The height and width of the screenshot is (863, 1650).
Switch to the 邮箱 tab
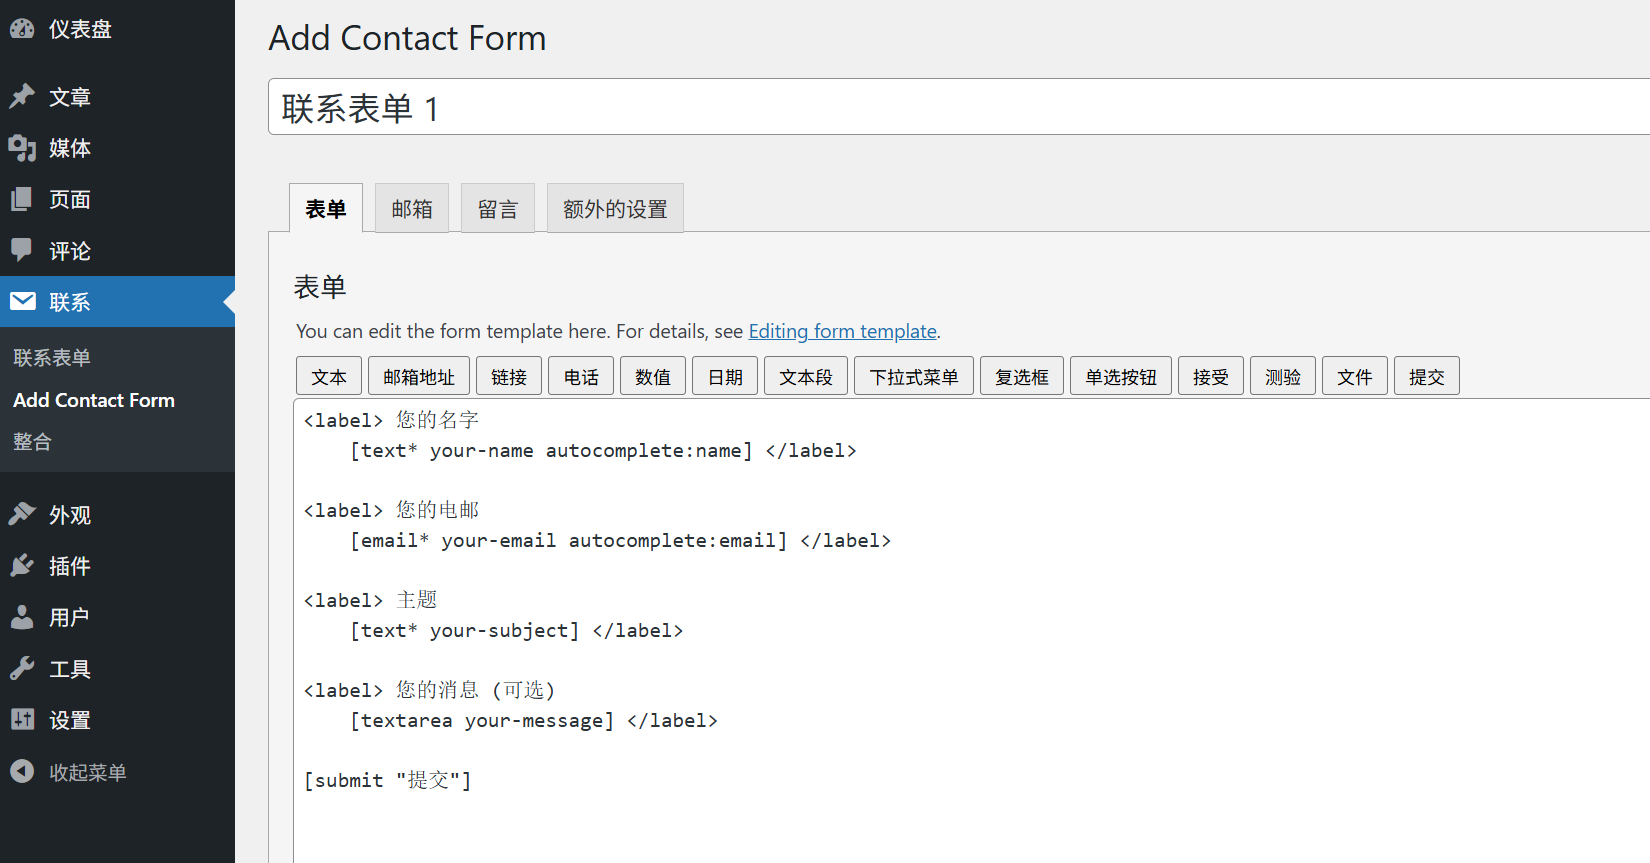pos(412,208)
